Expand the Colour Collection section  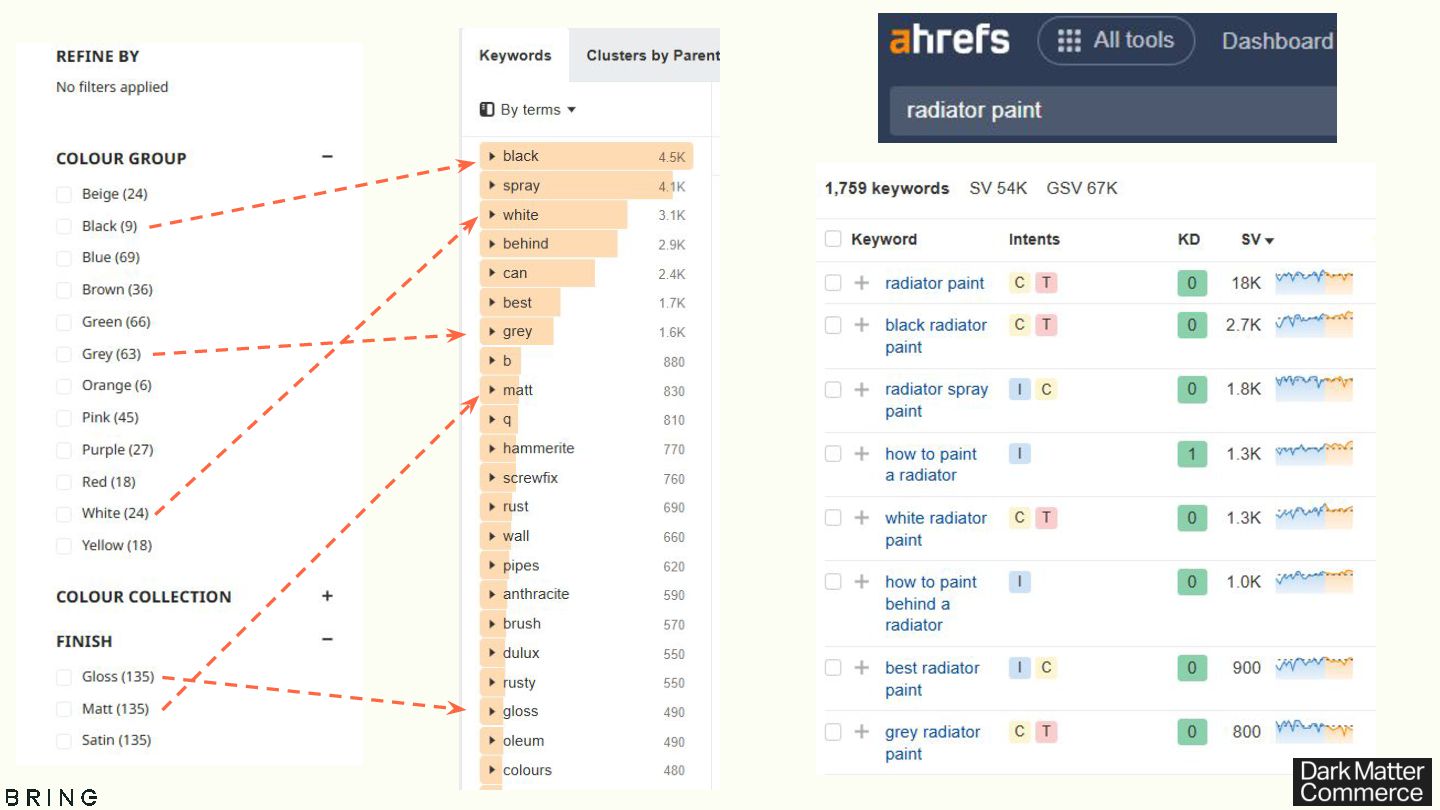[x=327, y=596]
